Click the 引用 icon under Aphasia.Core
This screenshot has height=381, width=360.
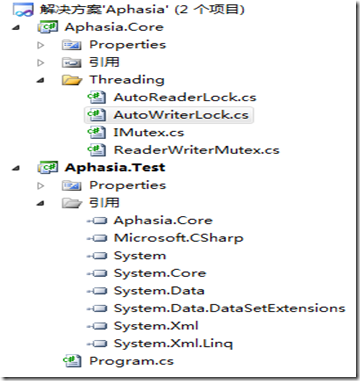tap(72, 62)
